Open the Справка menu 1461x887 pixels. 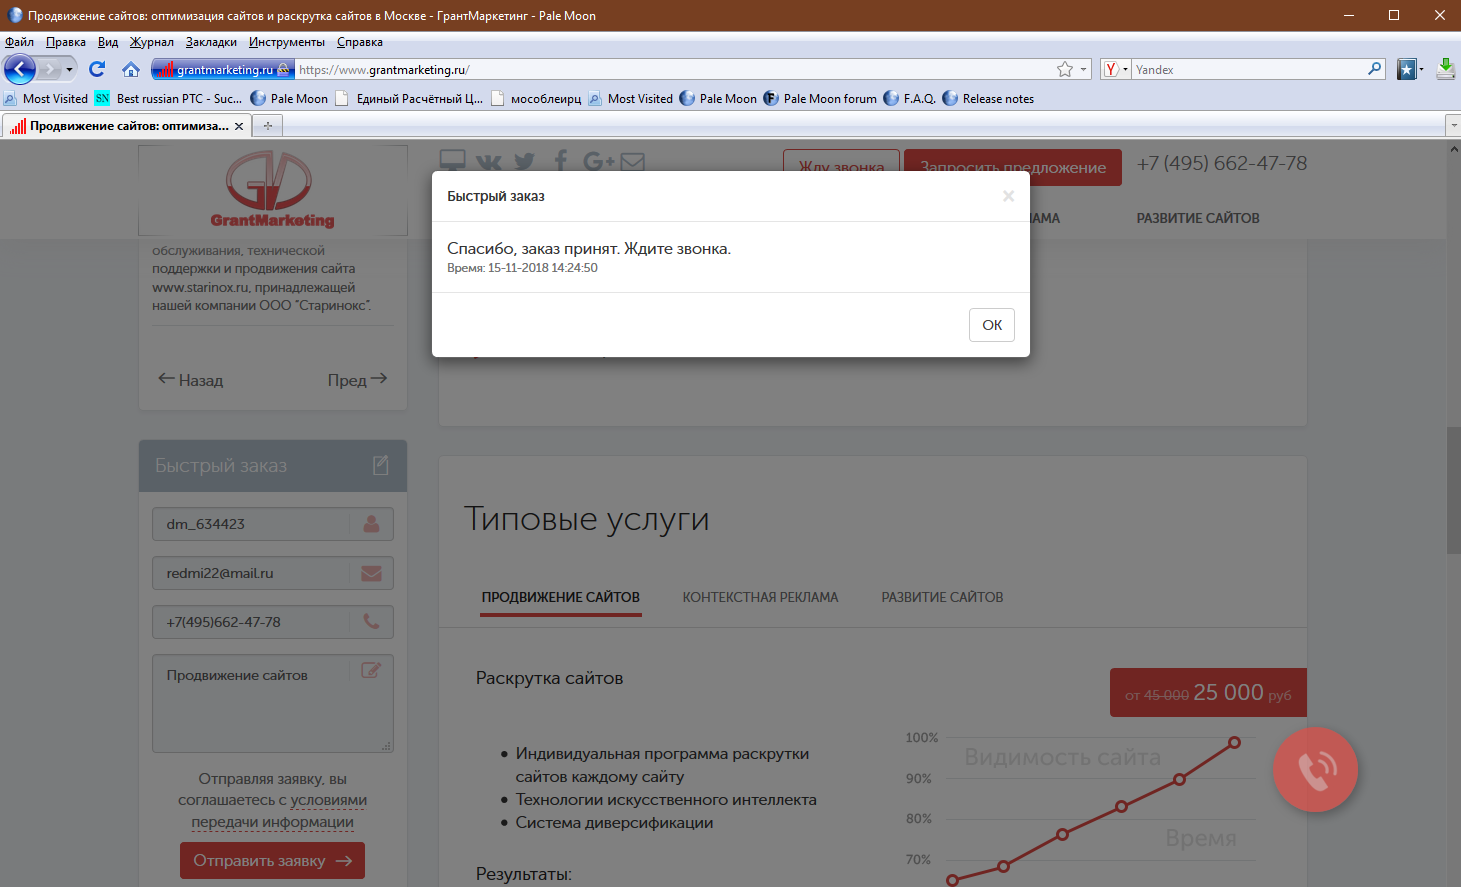[x=360, y=42]
